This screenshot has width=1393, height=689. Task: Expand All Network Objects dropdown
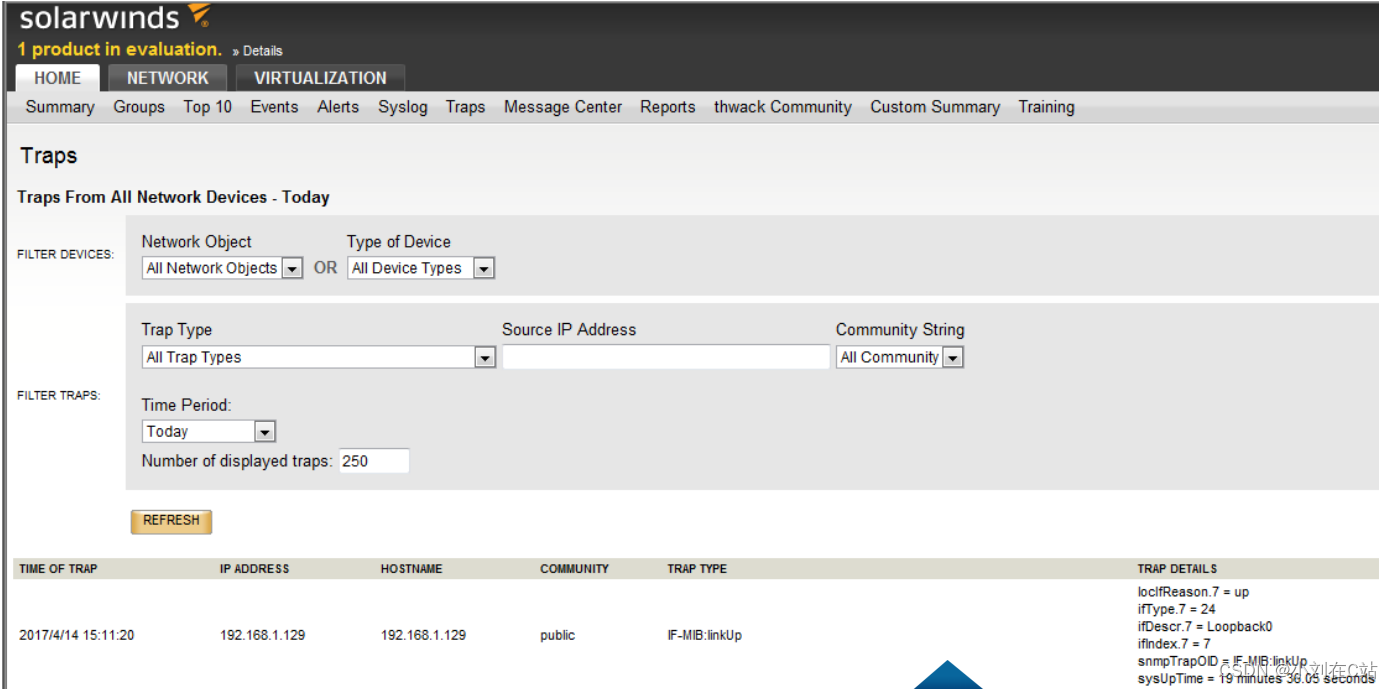222,268
